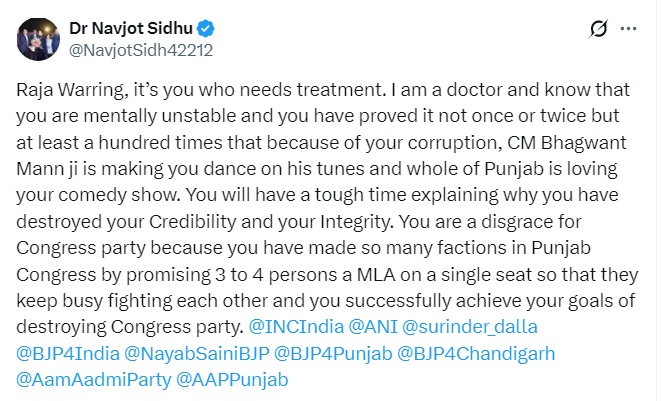Click the opening words "Raja Warring"

click(x=66, y=89)
